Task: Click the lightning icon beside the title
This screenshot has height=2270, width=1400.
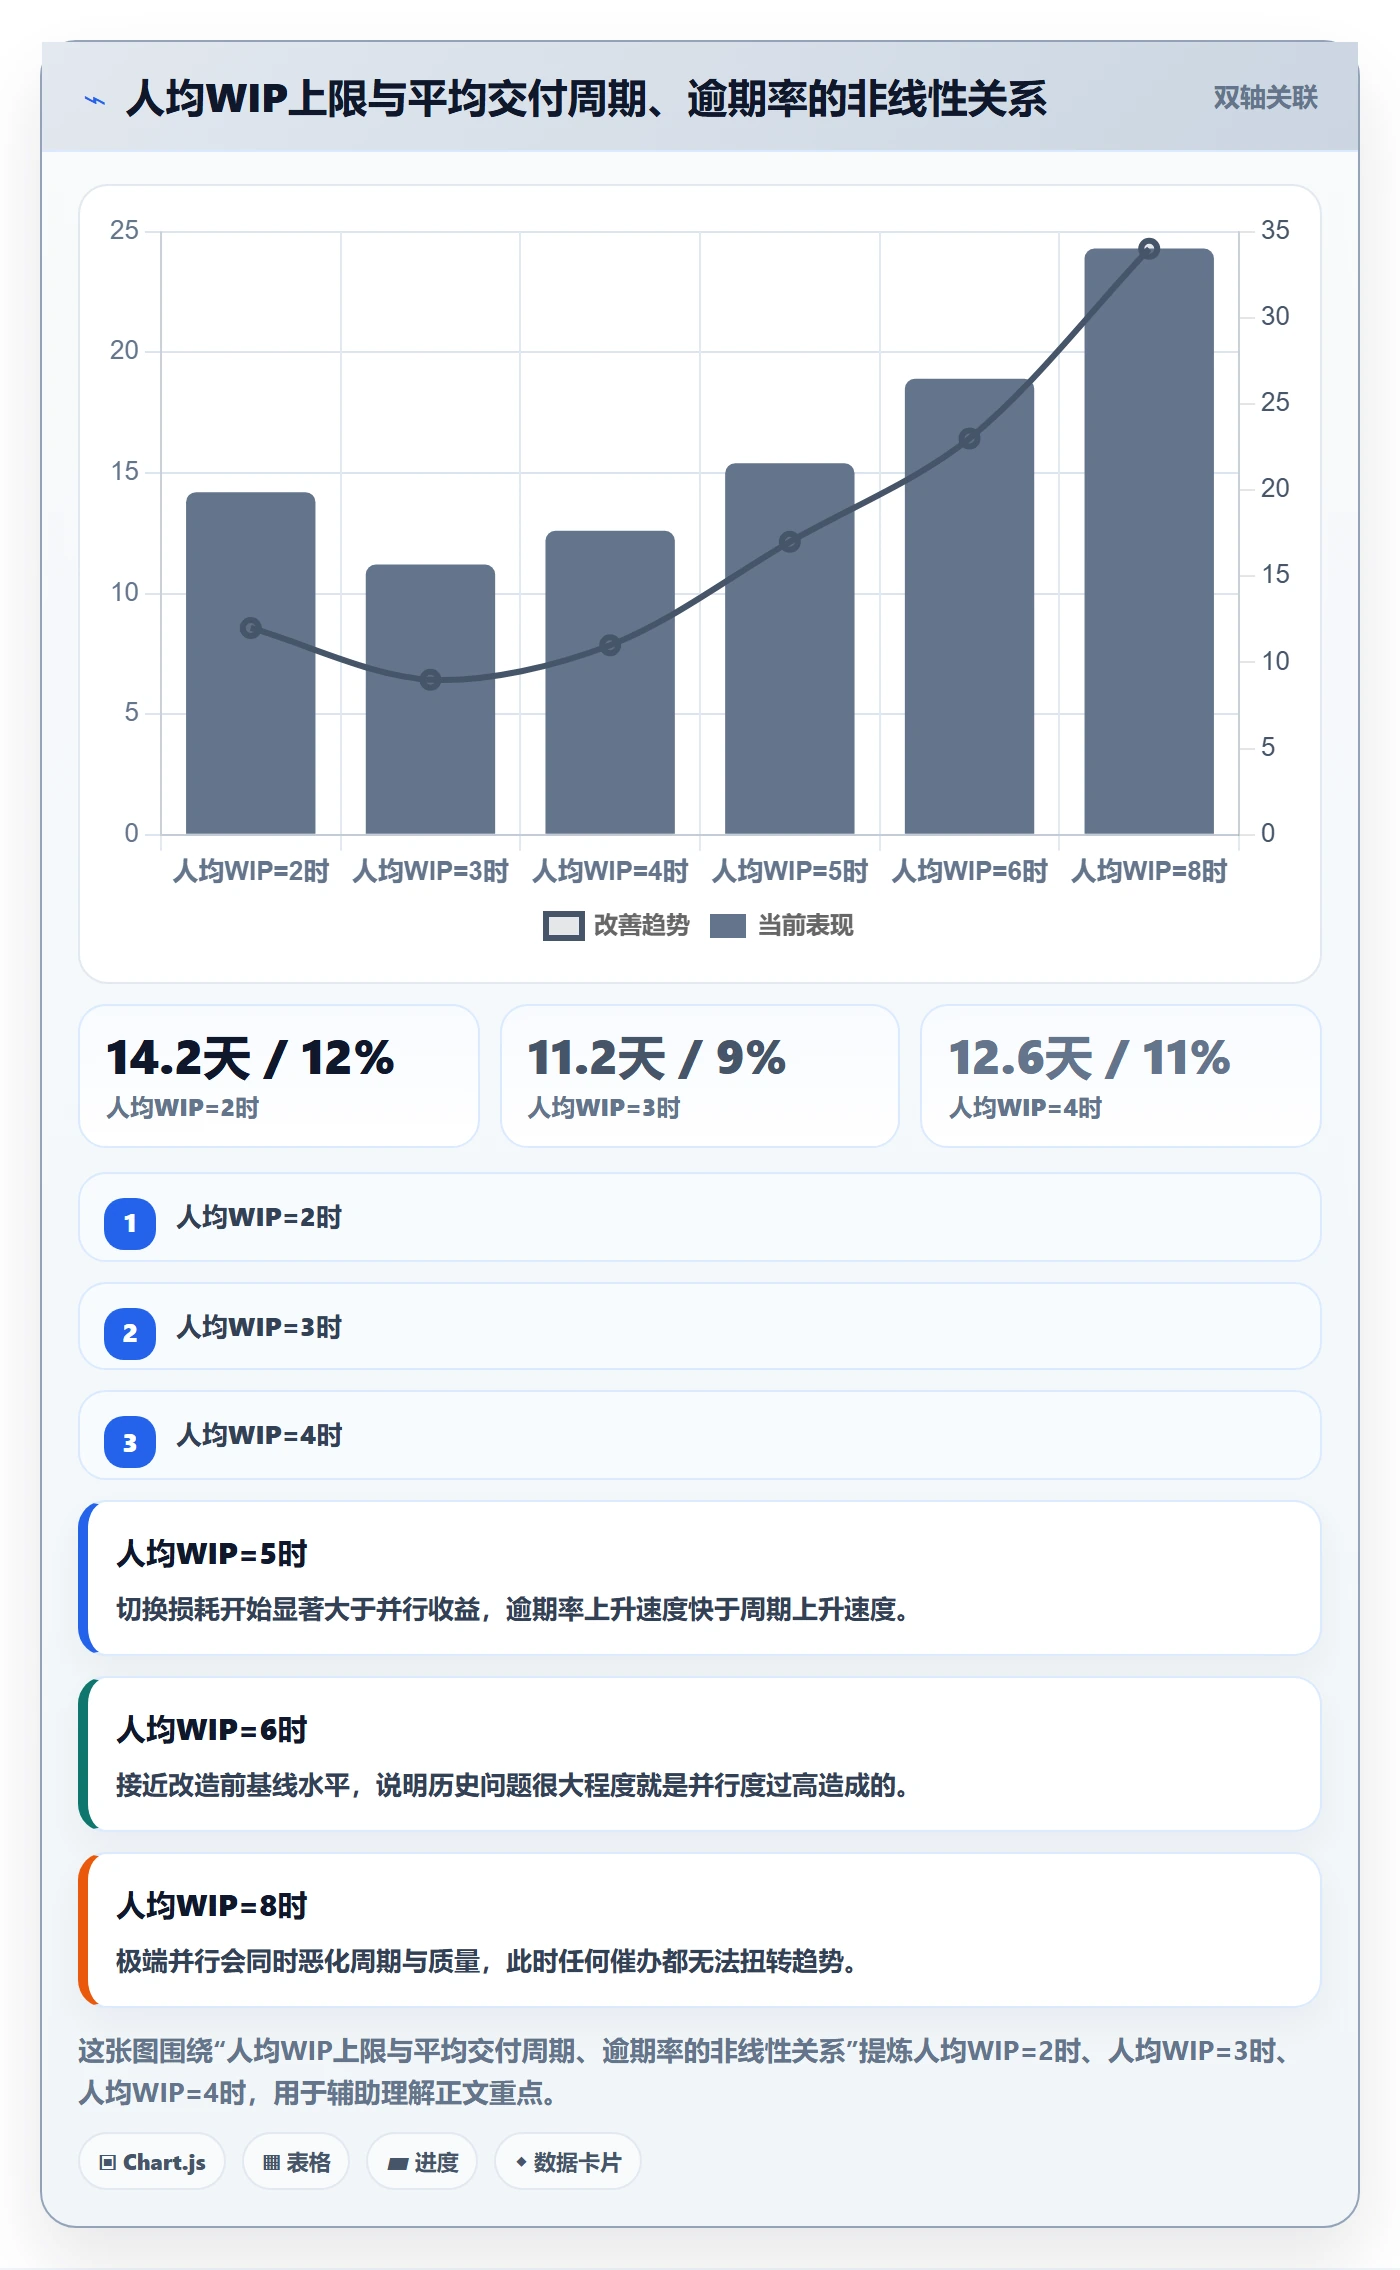Action: click(x=95, y=100)
